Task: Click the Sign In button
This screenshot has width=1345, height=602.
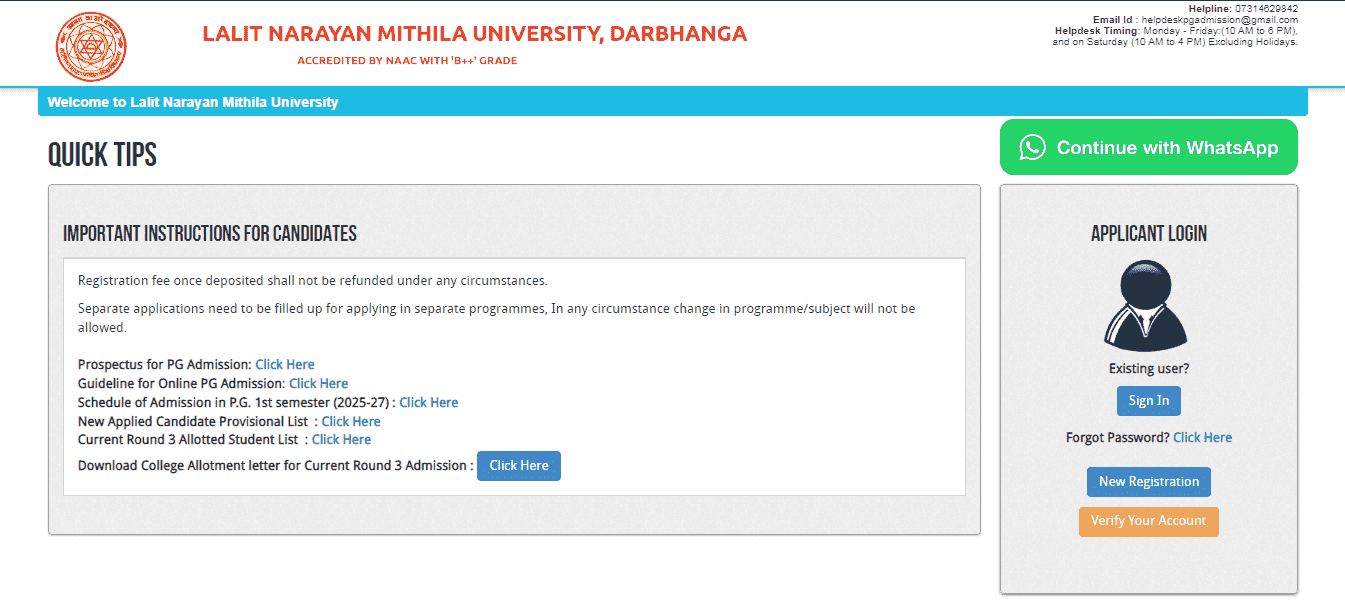Action: [x=1148, y=401]
